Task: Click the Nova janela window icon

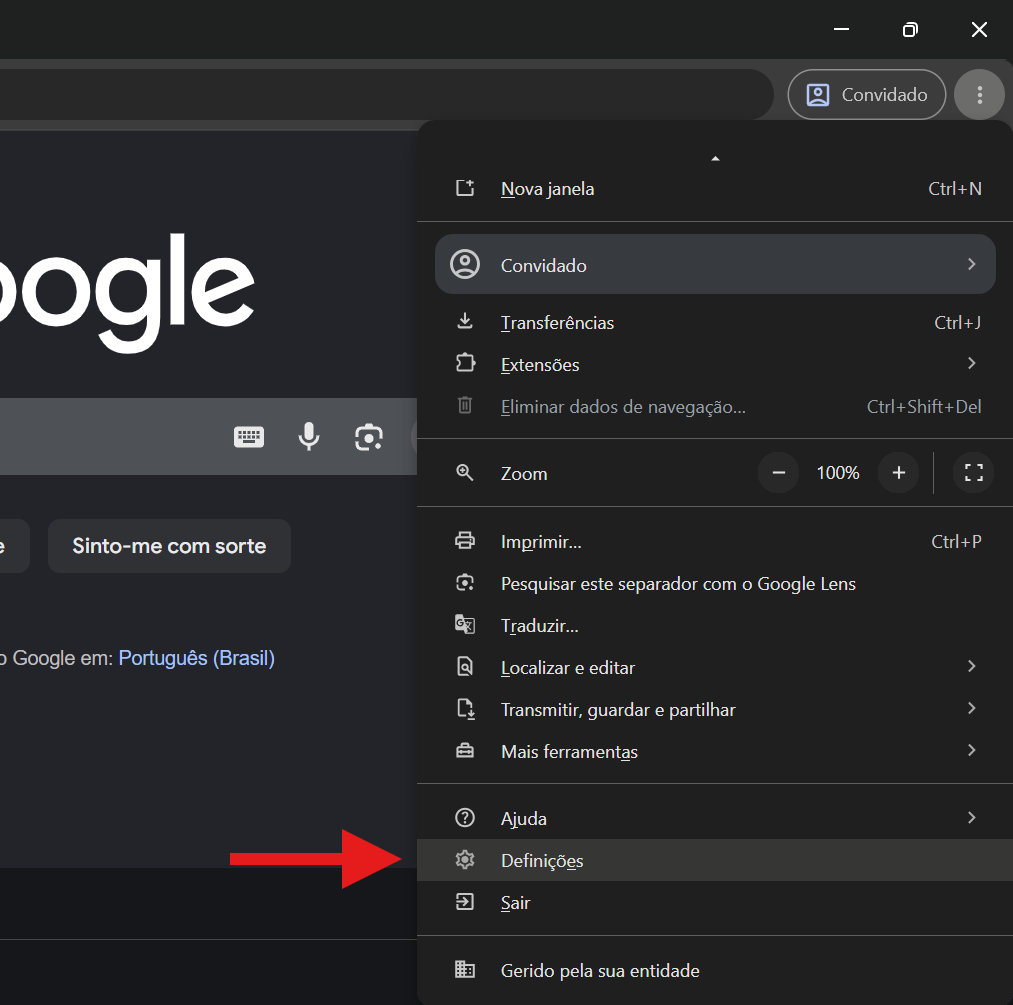Action: pos(465,188)
